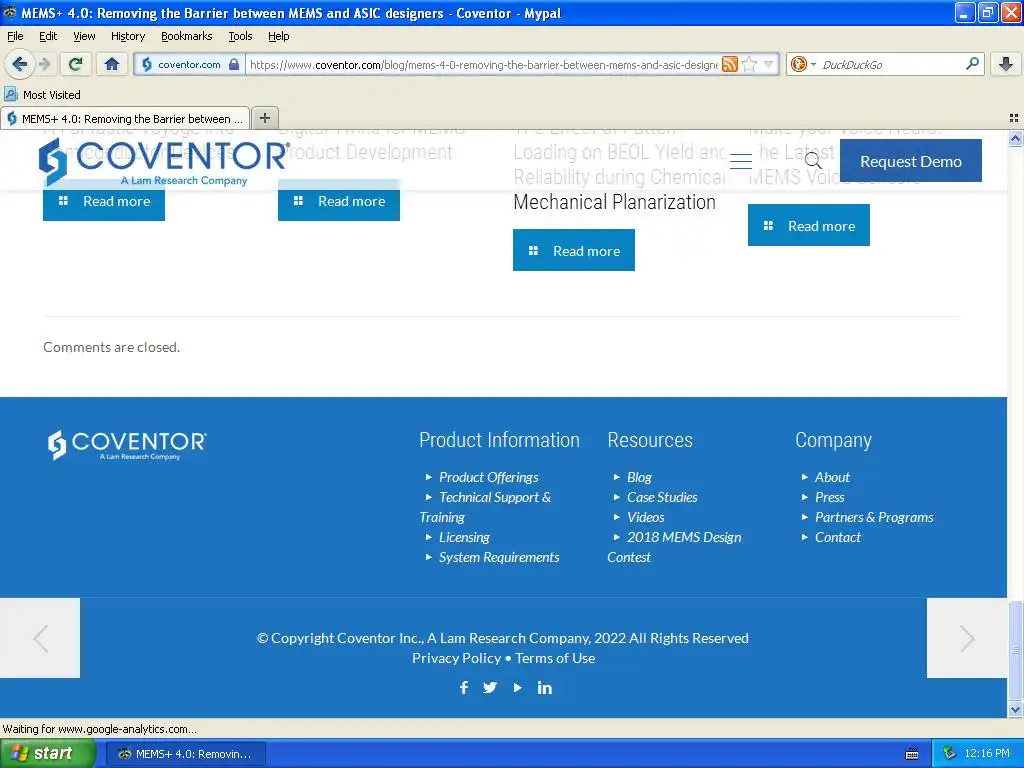Bookmark this page with the star icon
1024x768 pixels.
point(750,64)
